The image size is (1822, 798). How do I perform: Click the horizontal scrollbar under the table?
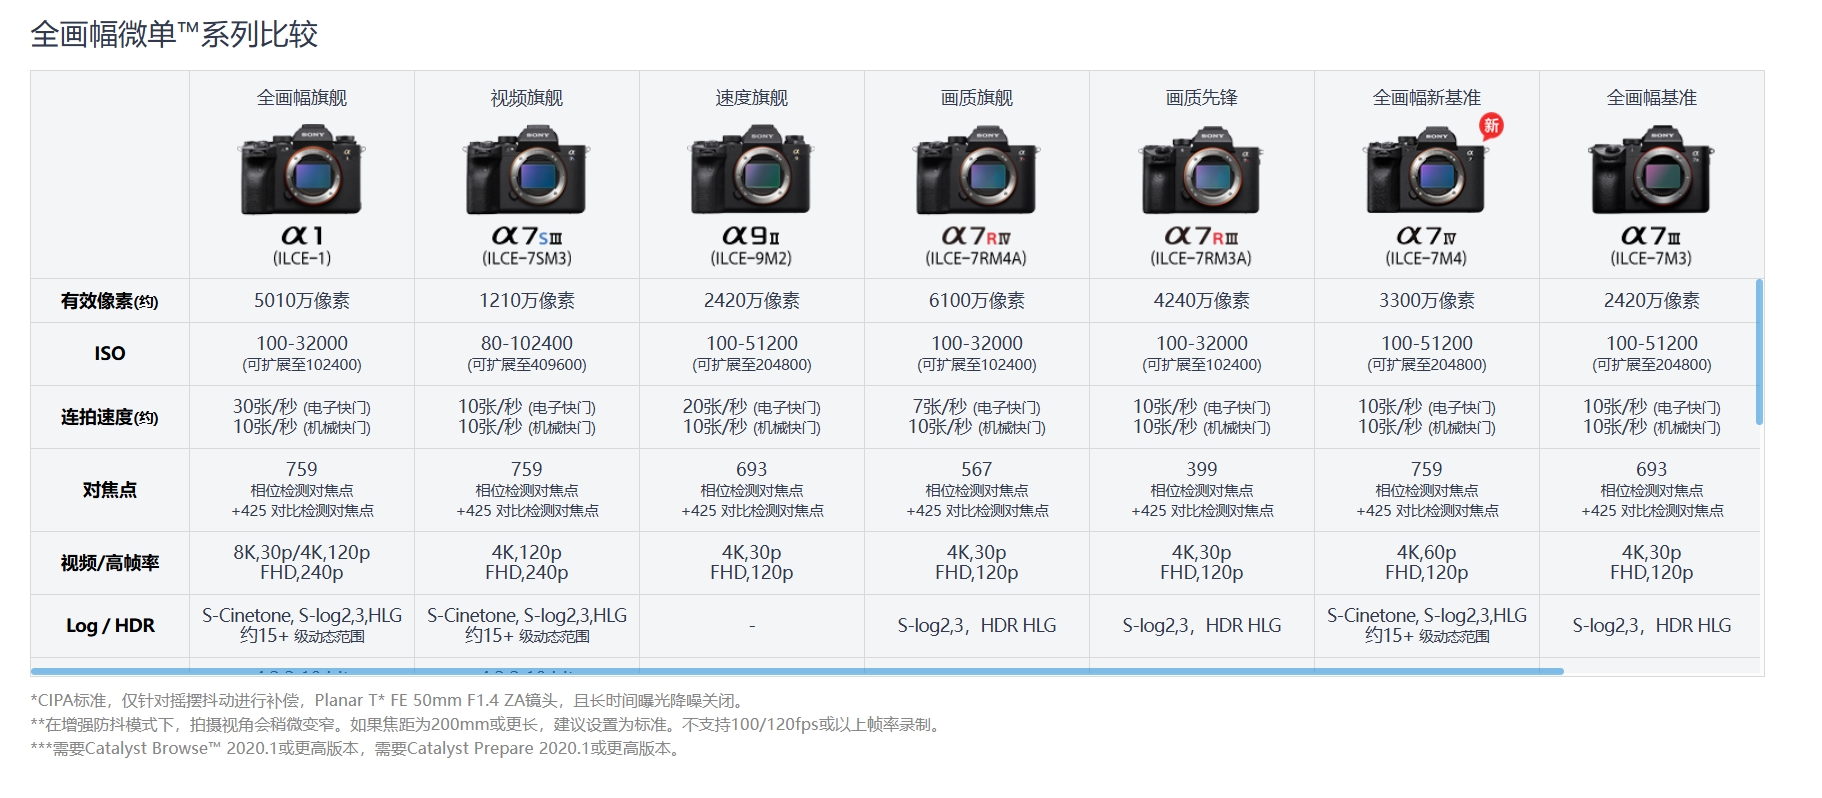click(797, 671)
